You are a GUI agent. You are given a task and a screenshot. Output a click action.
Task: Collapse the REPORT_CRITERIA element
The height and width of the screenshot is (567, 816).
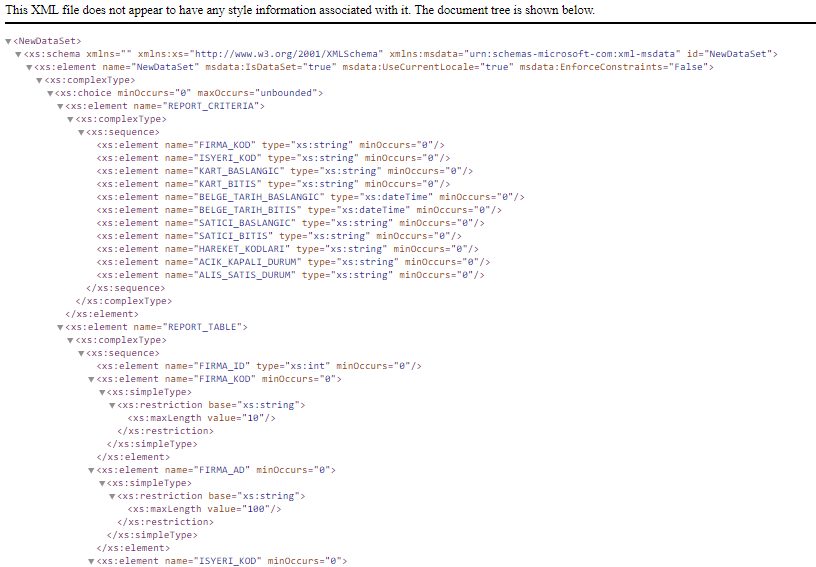(61, 106)
